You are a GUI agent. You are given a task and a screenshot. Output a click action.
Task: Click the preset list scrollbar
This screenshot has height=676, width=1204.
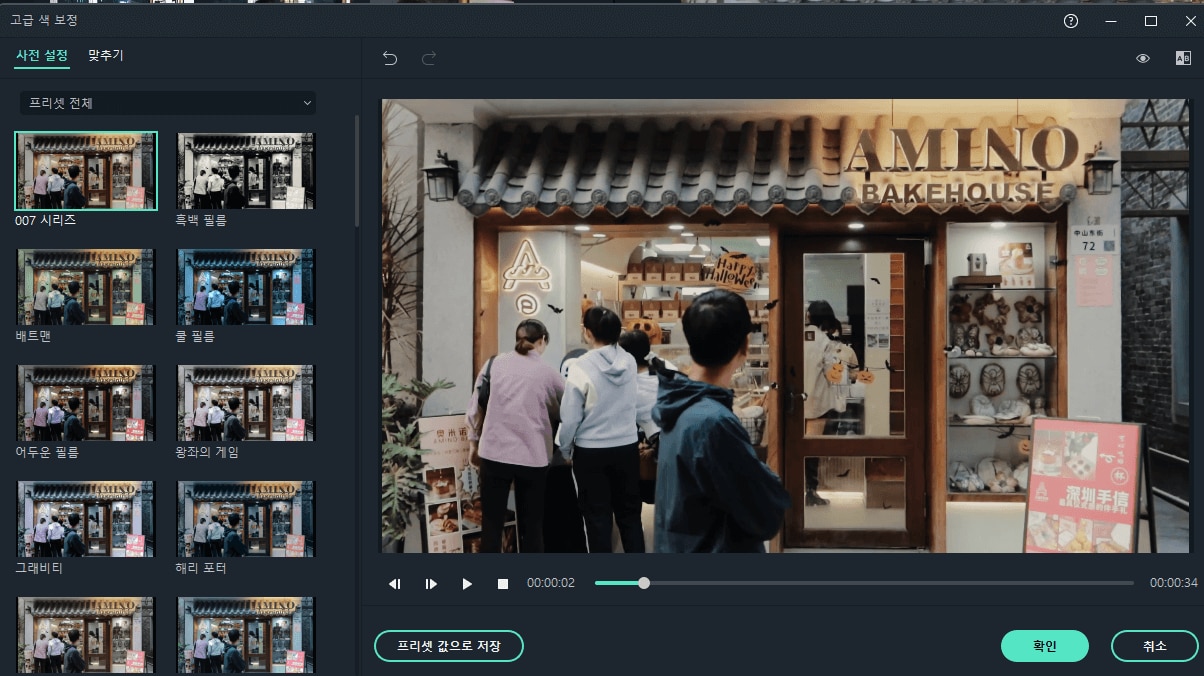tap(358, 170)
